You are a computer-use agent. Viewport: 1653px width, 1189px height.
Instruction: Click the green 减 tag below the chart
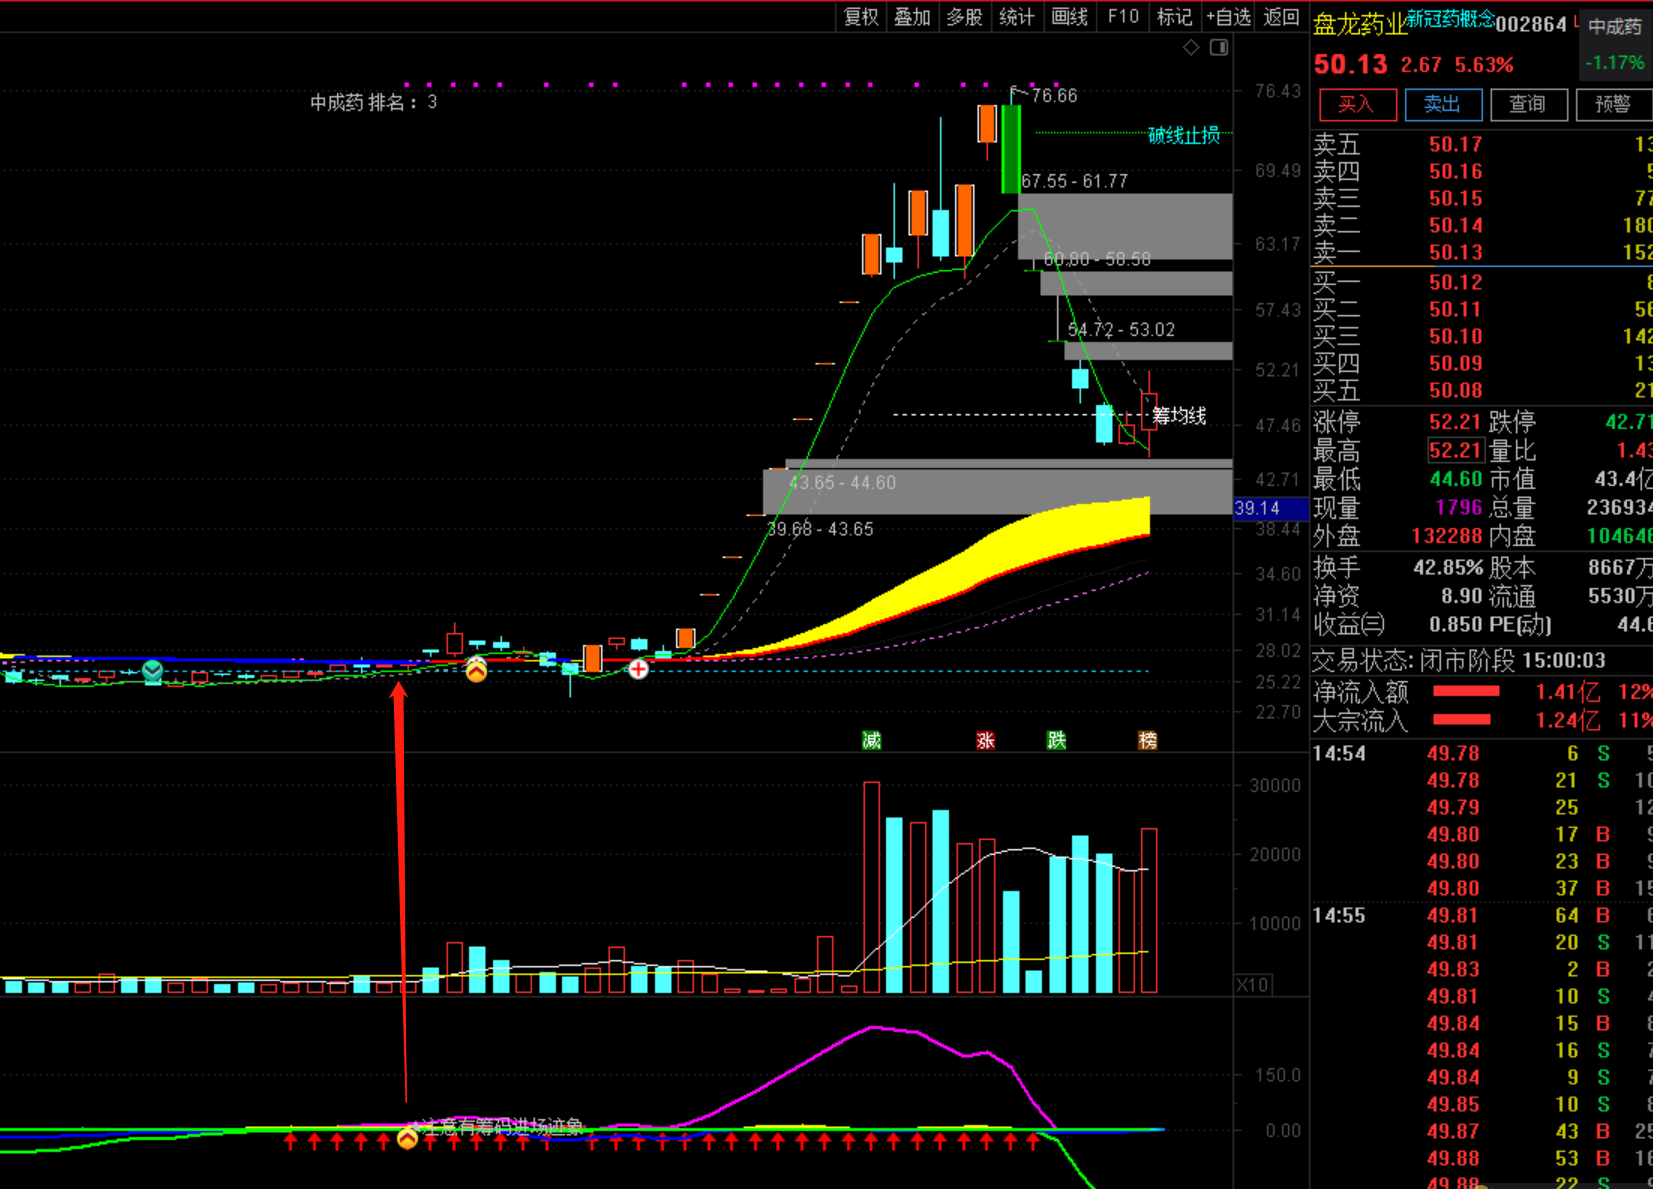(872, 740)
